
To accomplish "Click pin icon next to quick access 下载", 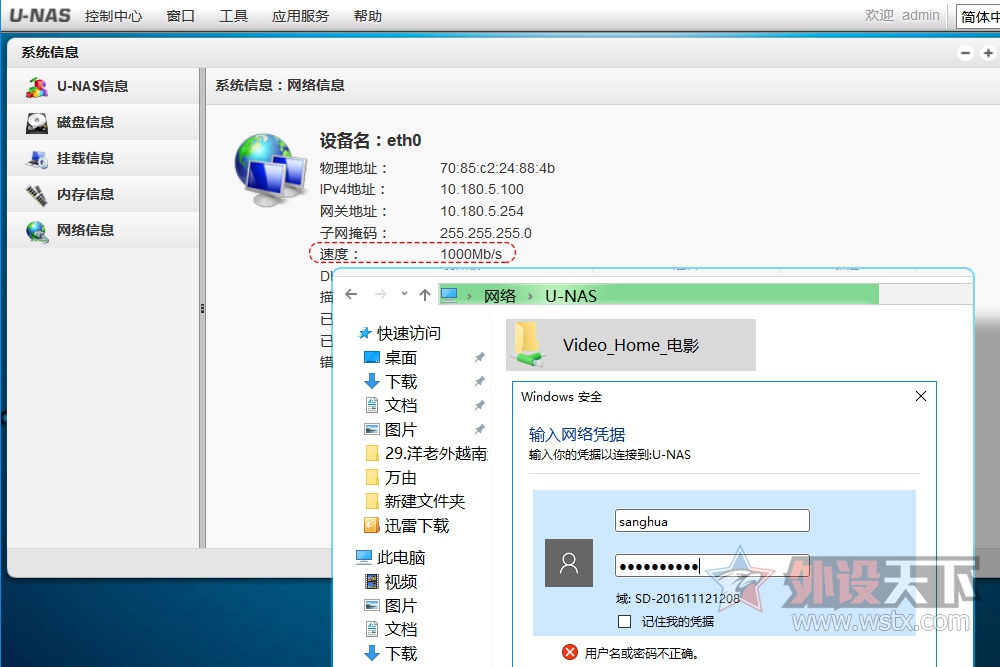I will [480, 381].
